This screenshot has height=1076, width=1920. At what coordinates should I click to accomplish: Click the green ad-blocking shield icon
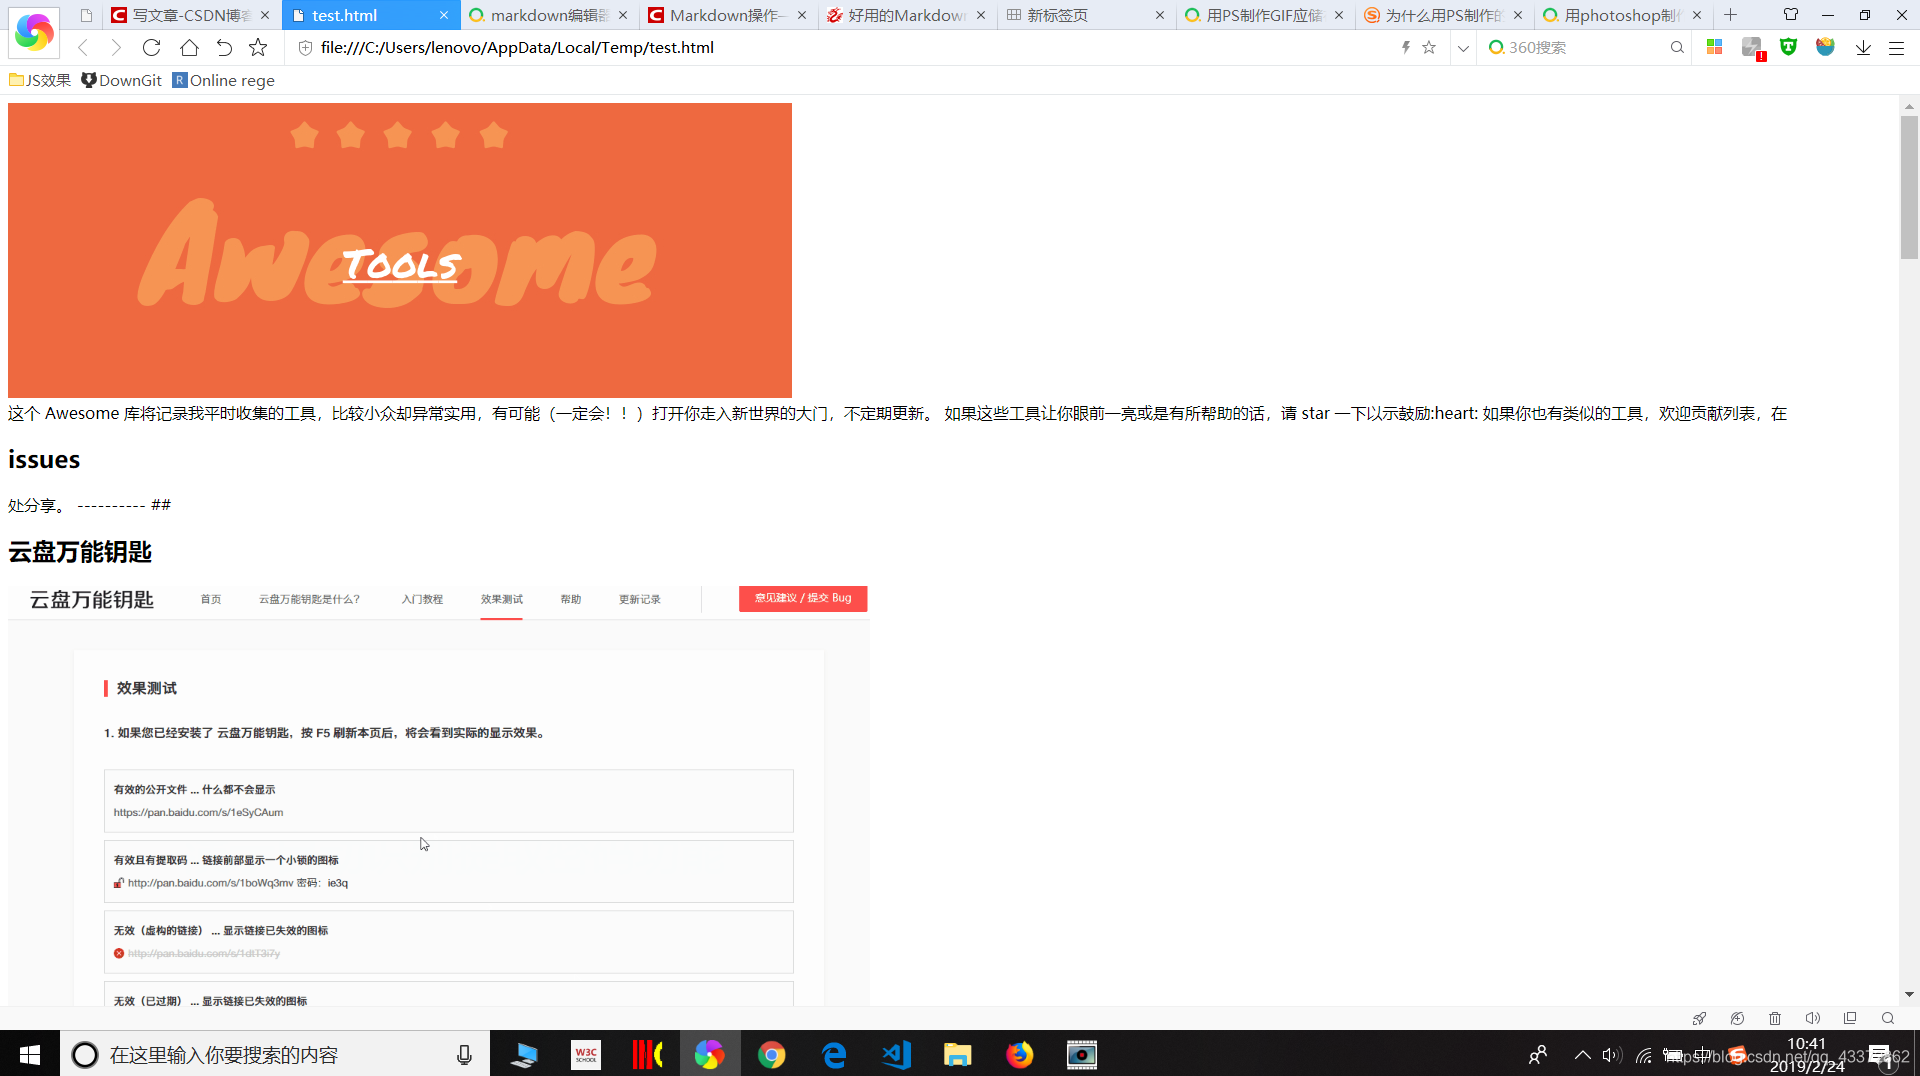[x=1789, y=47]
